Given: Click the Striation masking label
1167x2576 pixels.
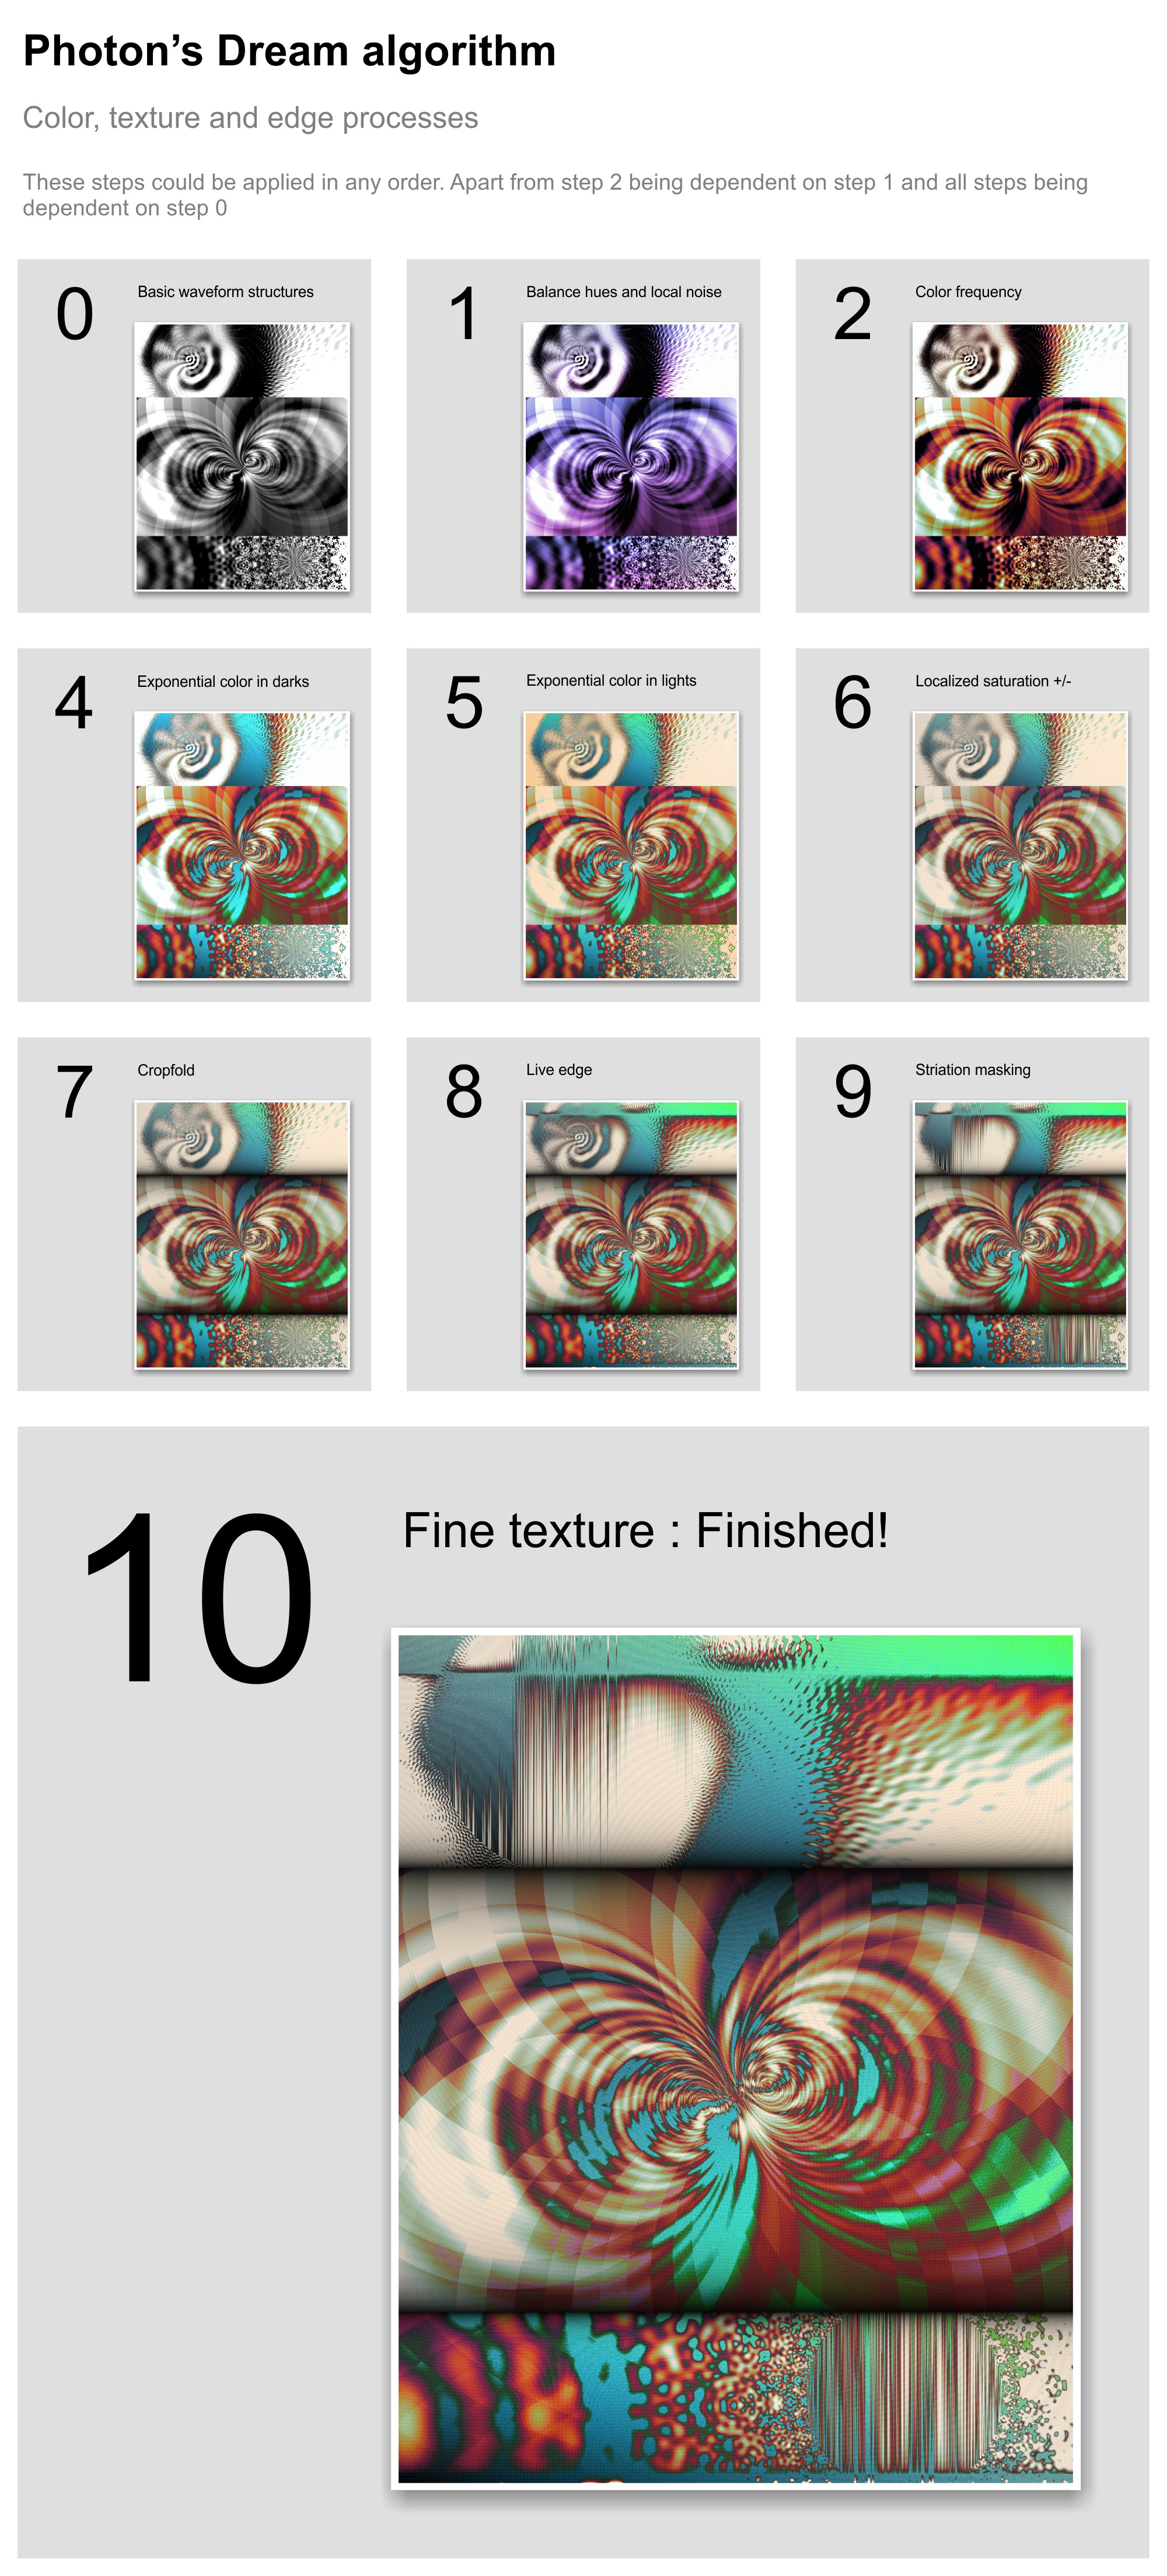Looking at the screenshot, I should tap(972, 1070).
